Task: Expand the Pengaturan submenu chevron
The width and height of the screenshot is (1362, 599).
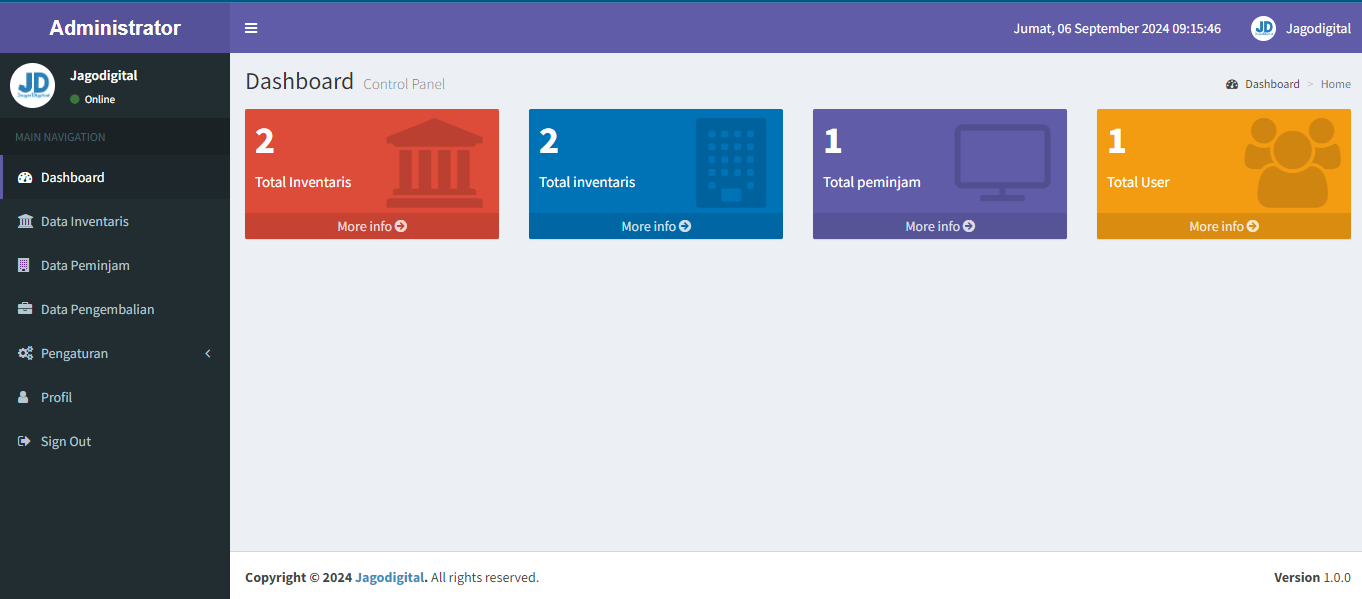Action: 208,353
